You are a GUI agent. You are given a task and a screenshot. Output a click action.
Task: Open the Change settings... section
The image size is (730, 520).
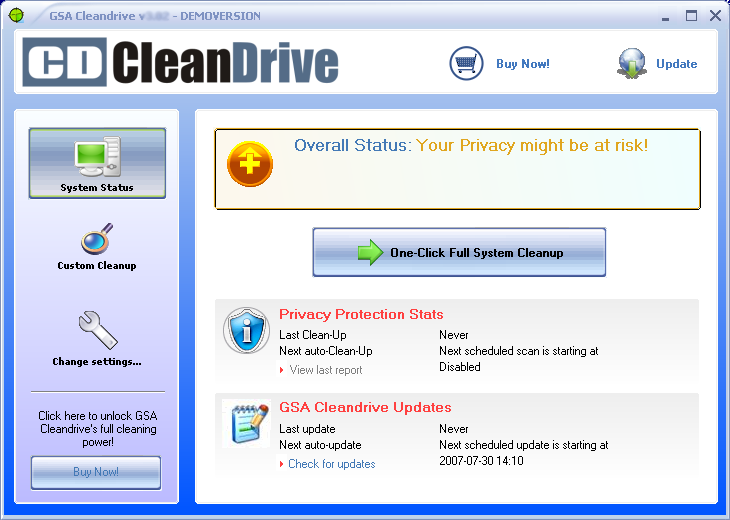point(97,362)
